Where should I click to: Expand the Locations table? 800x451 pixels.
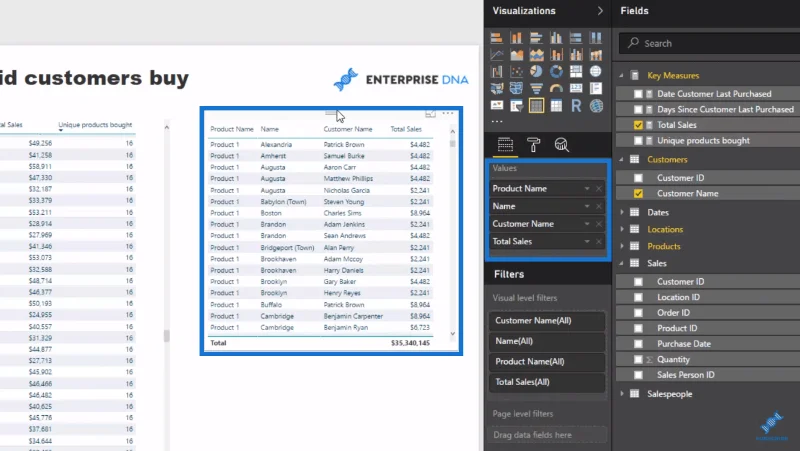(621, 230)
